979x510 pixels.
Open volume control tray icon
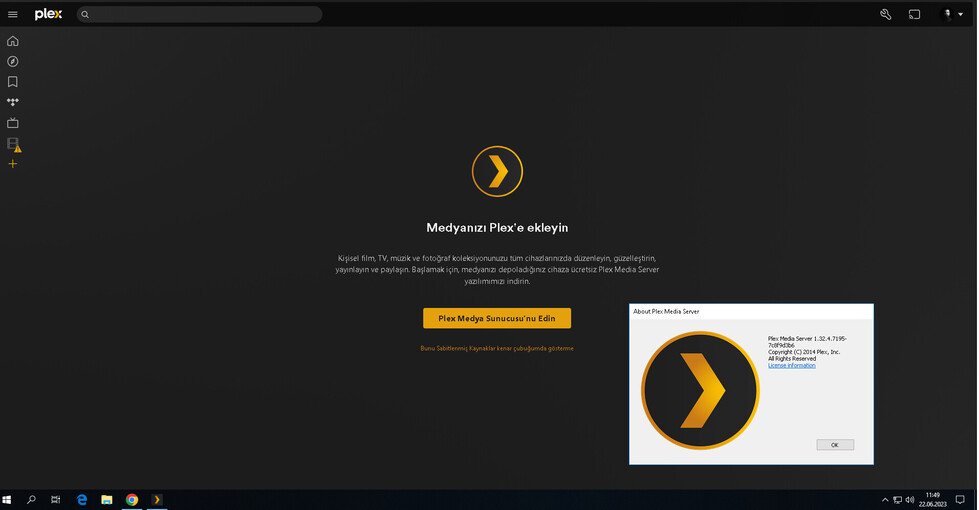tap(910, 499)
